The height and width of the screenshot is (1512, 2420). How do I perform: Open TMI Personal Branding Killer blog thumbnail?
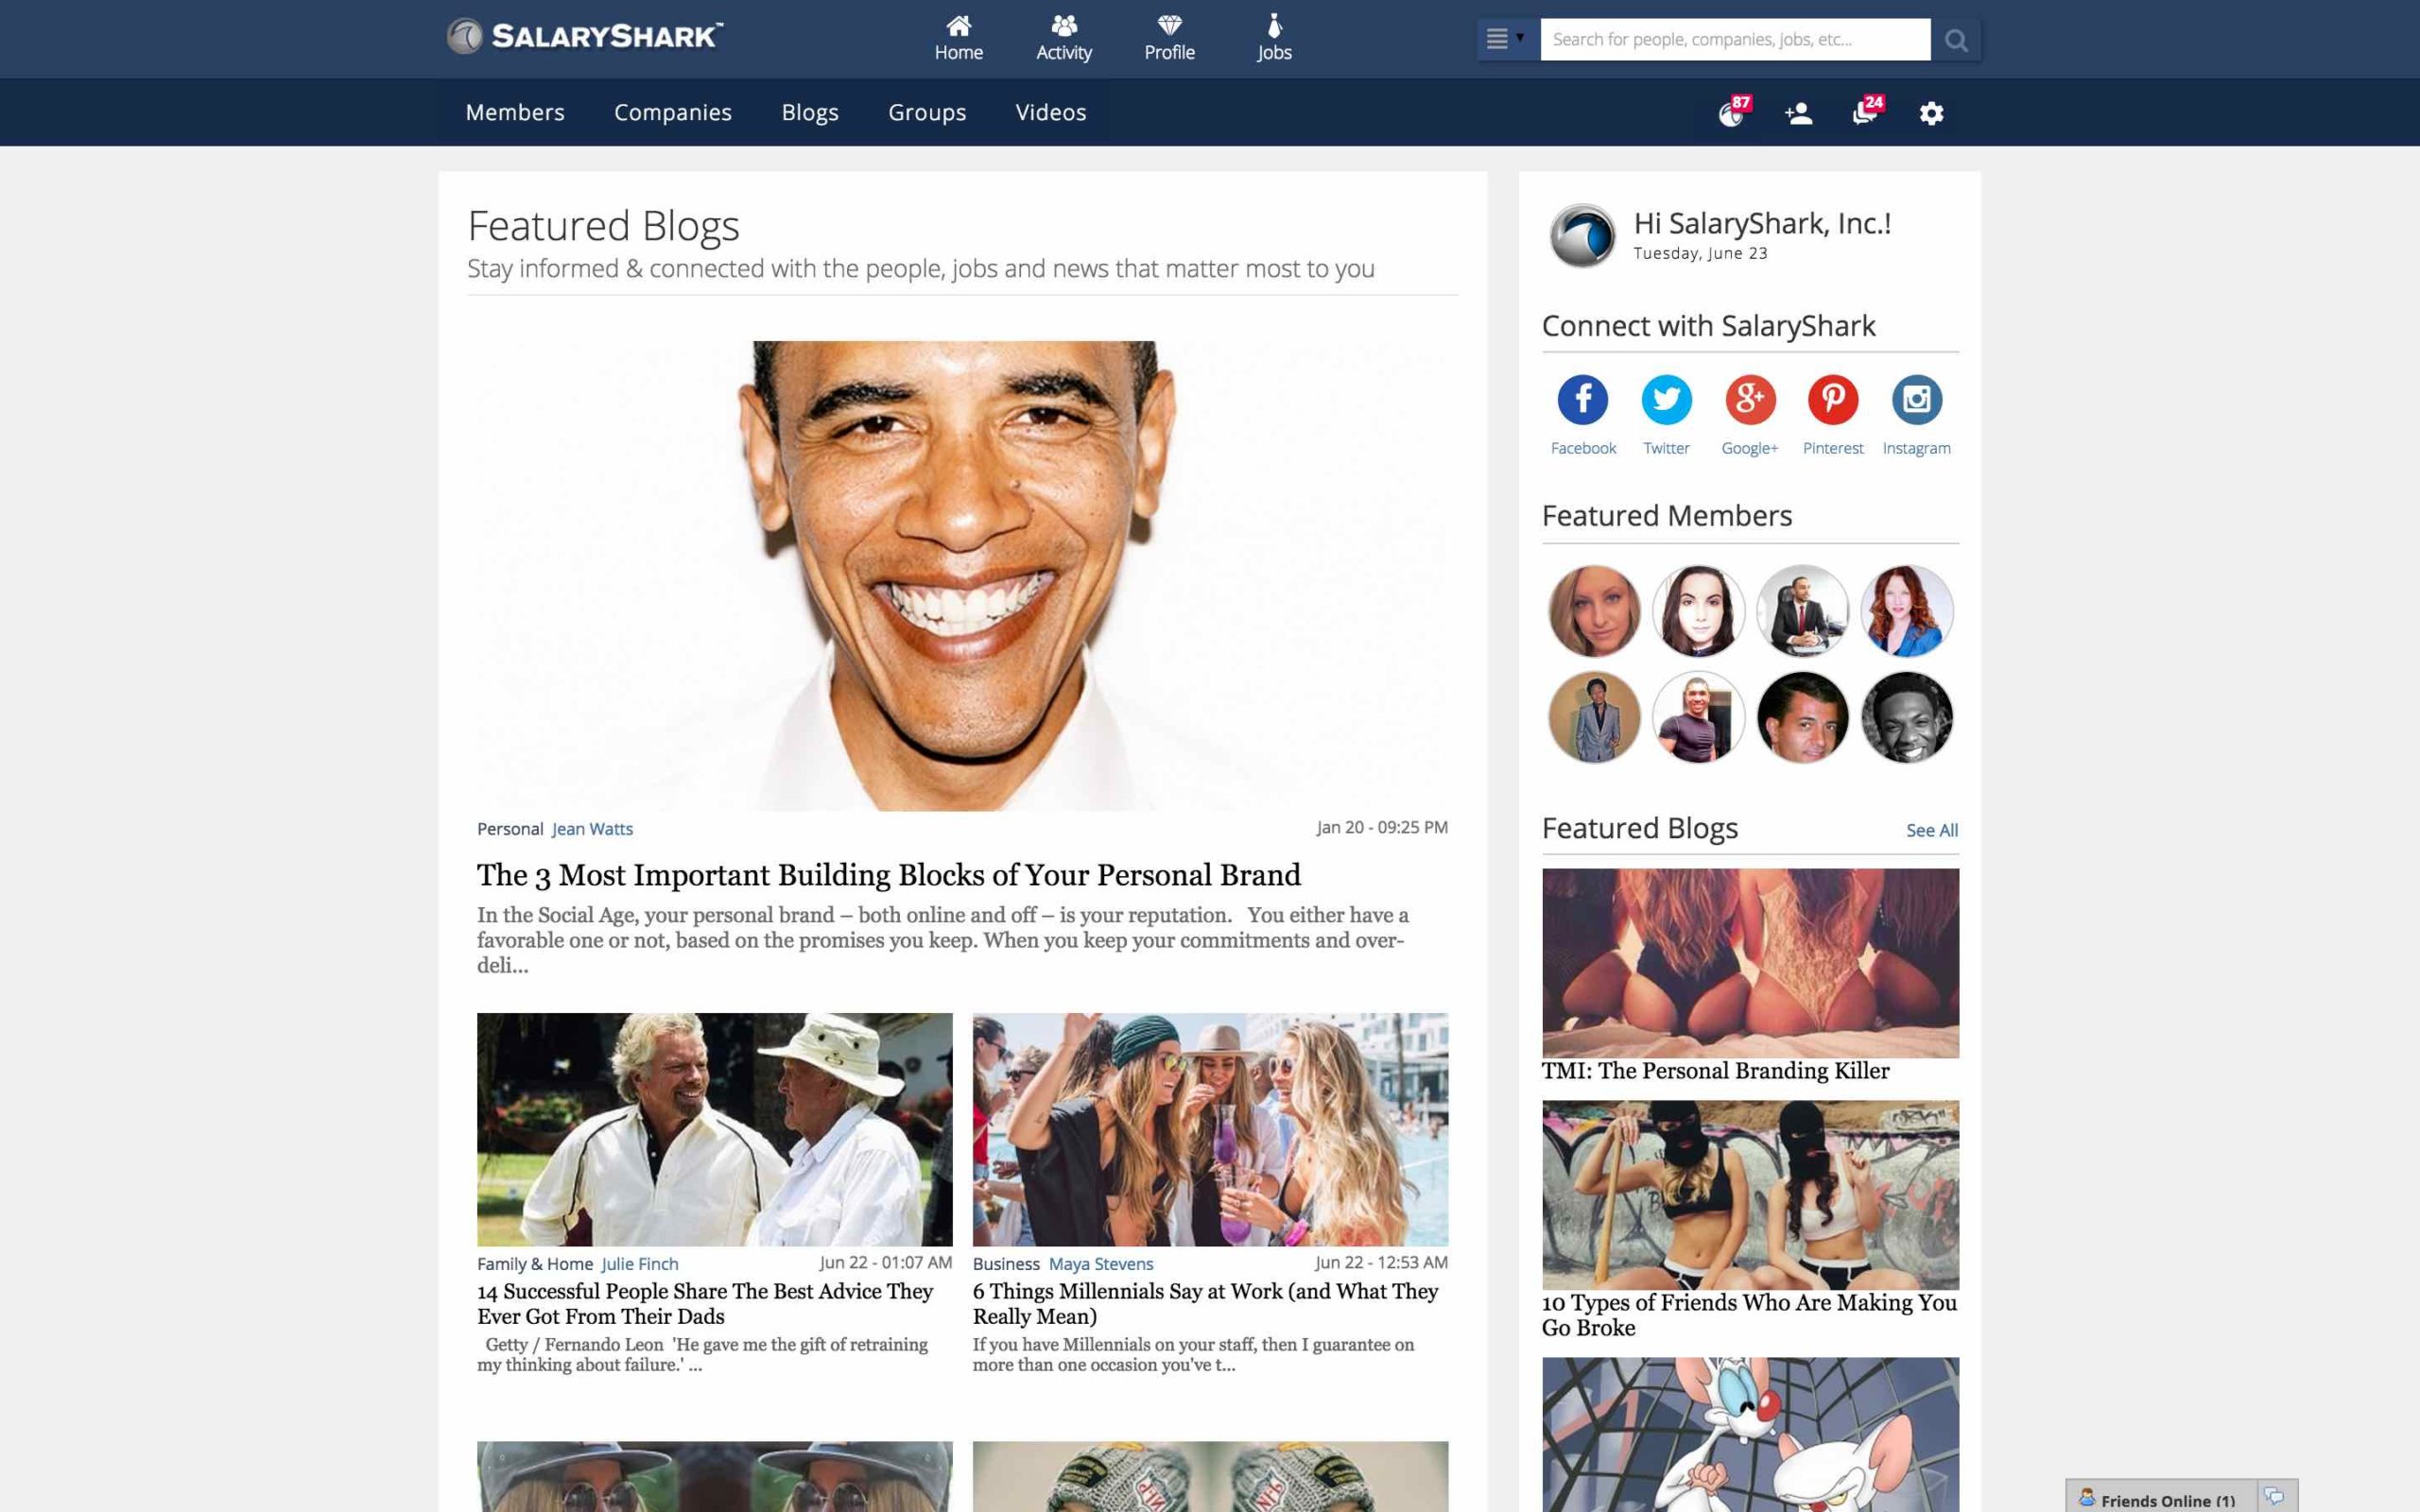[x=1749, y=962]
